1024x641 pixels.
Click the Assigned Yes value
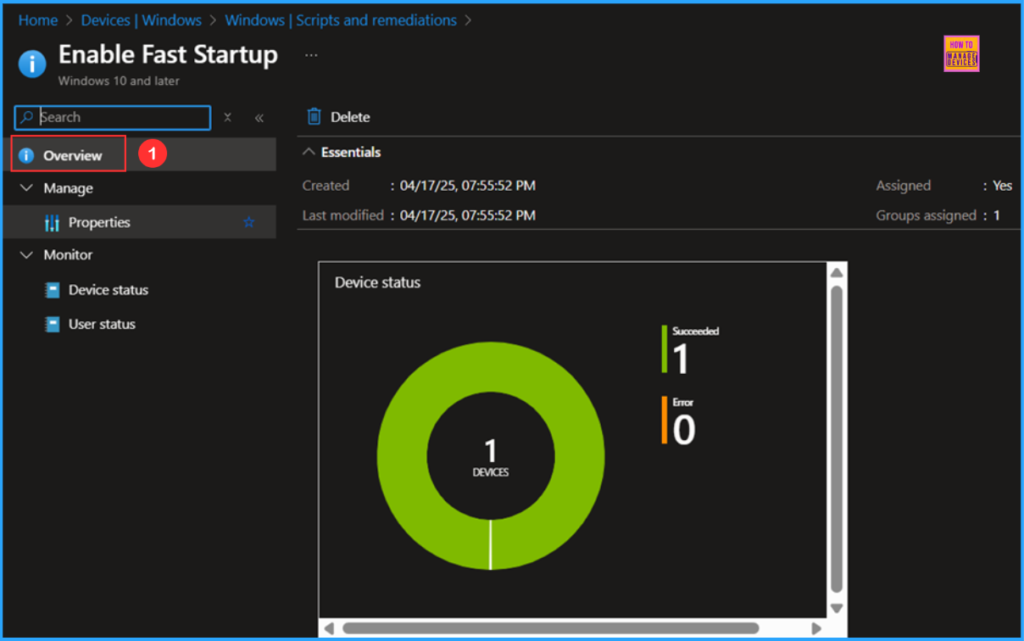(x=1002, y=185)
